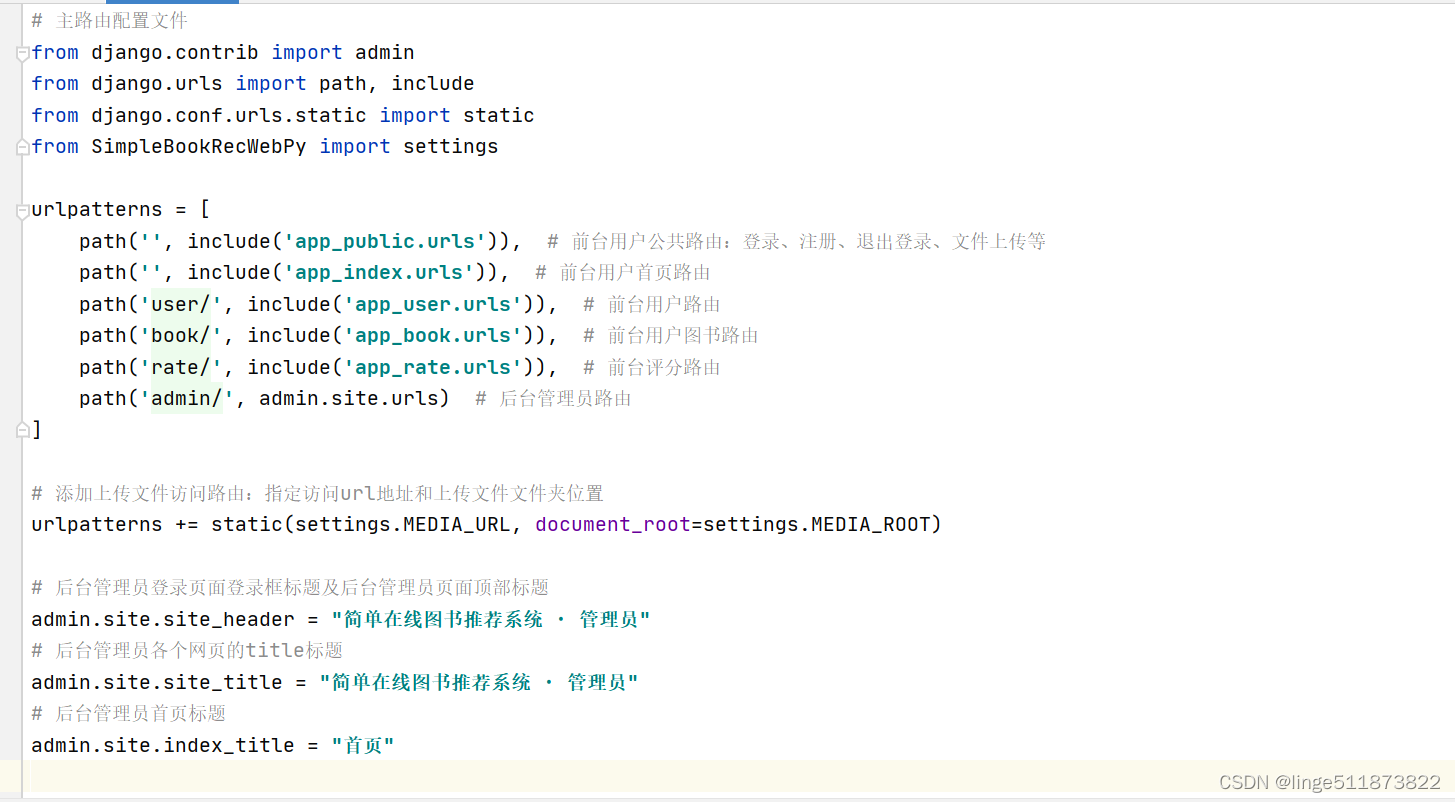
Task: Click the string 'app_book.urls'
Action: [433, 335]
